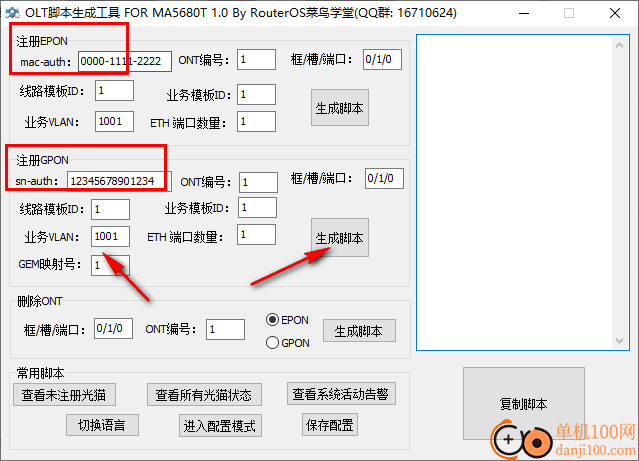Click the EPON mac-auth input field
Viewport: 639px width, 461px height.
click(125, 61)
